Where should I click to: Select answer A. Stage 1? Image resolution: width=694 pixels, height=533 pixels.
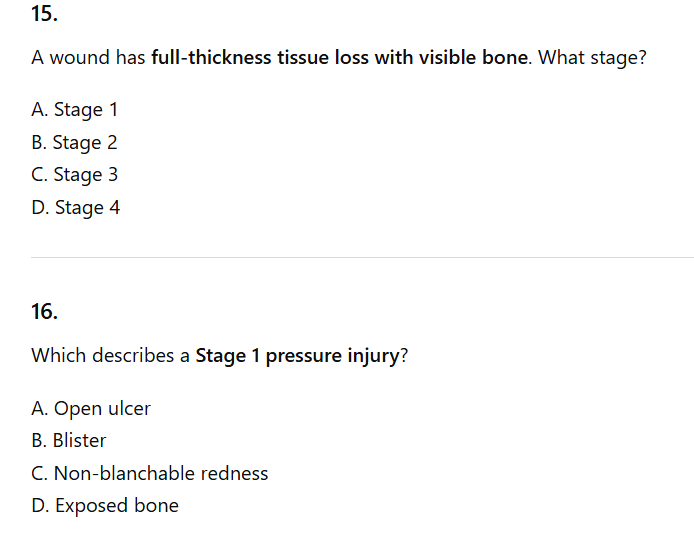pyautogui.click(x=75, y=109)
